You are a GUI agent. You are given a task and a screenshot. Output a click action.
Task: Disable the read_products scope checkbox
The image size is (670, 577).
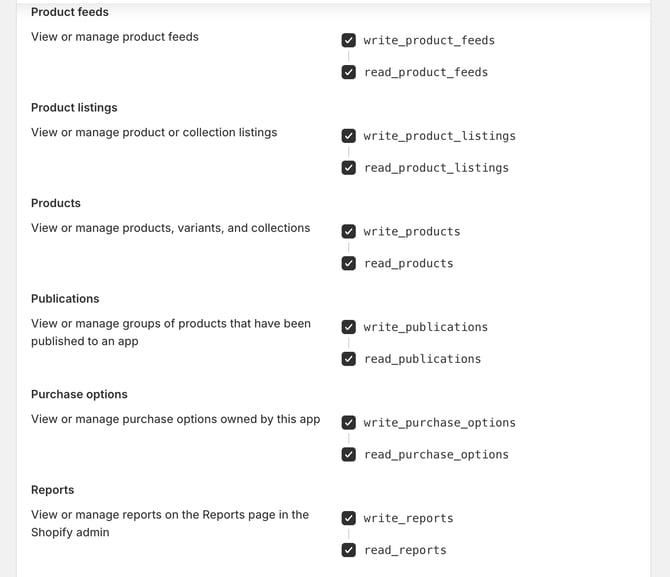tap(348, 263)
